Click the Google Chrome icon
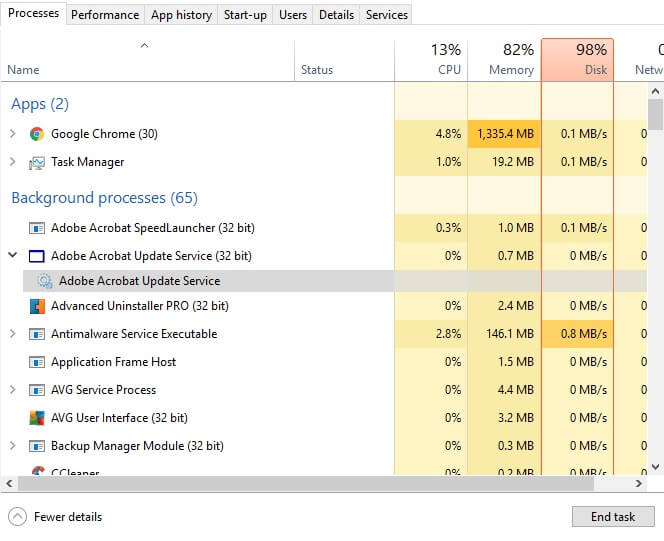This screenshot has width=664, height=541. (37, 134)
